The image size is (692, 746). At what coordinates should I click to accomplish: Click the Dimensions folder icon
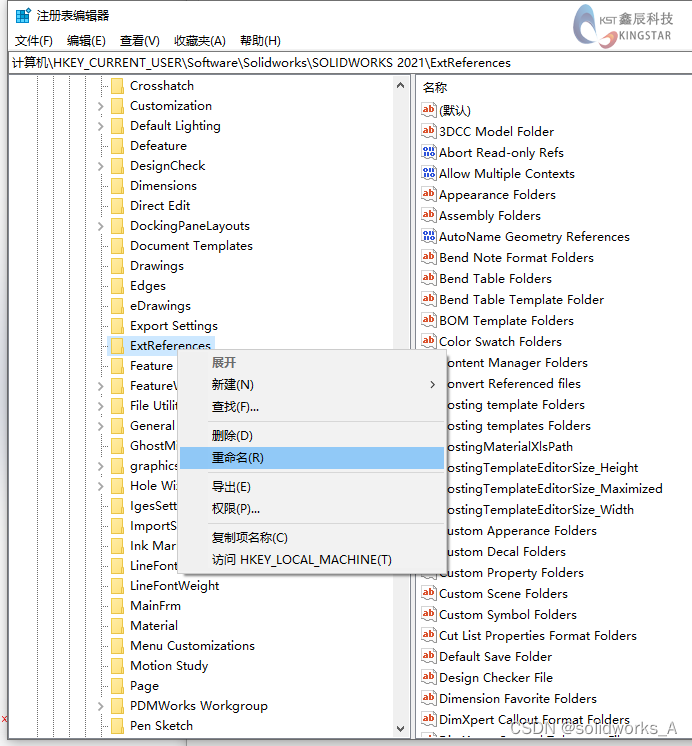(117, 186)
